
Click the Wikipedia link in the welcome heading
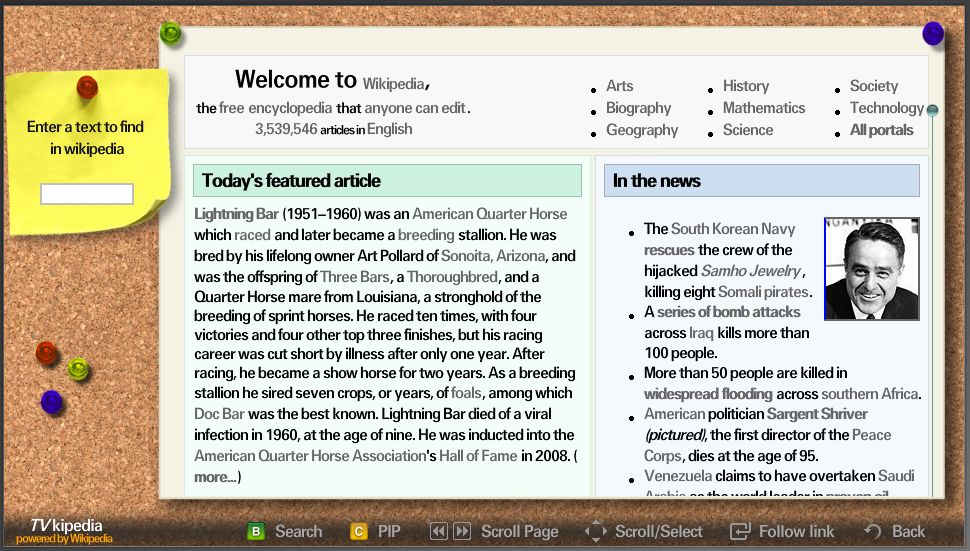click(x=393, y=83)
